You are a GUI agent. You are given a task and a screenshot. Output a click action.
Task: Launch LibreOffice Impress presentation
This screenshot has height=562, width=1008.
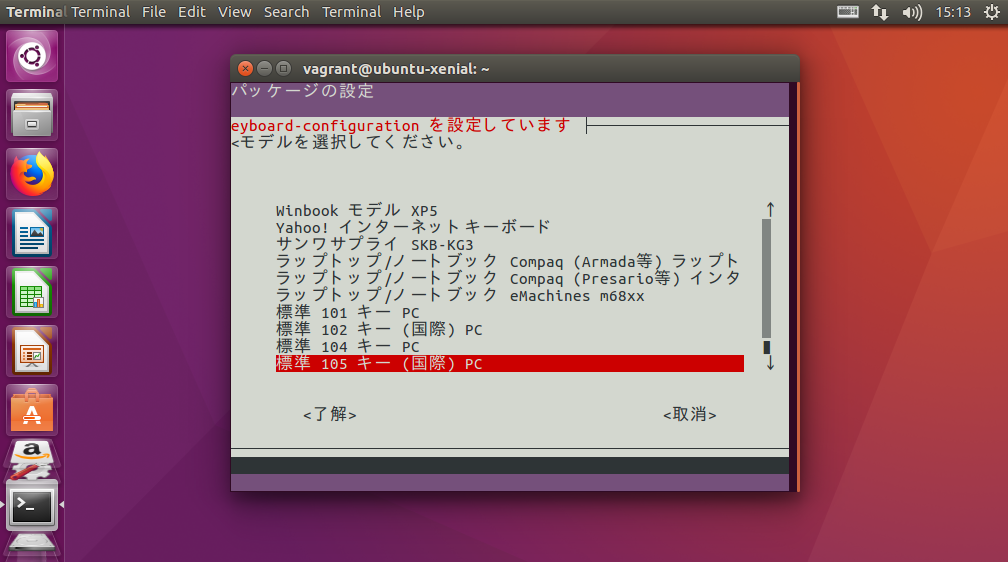[x=32, y=352]
